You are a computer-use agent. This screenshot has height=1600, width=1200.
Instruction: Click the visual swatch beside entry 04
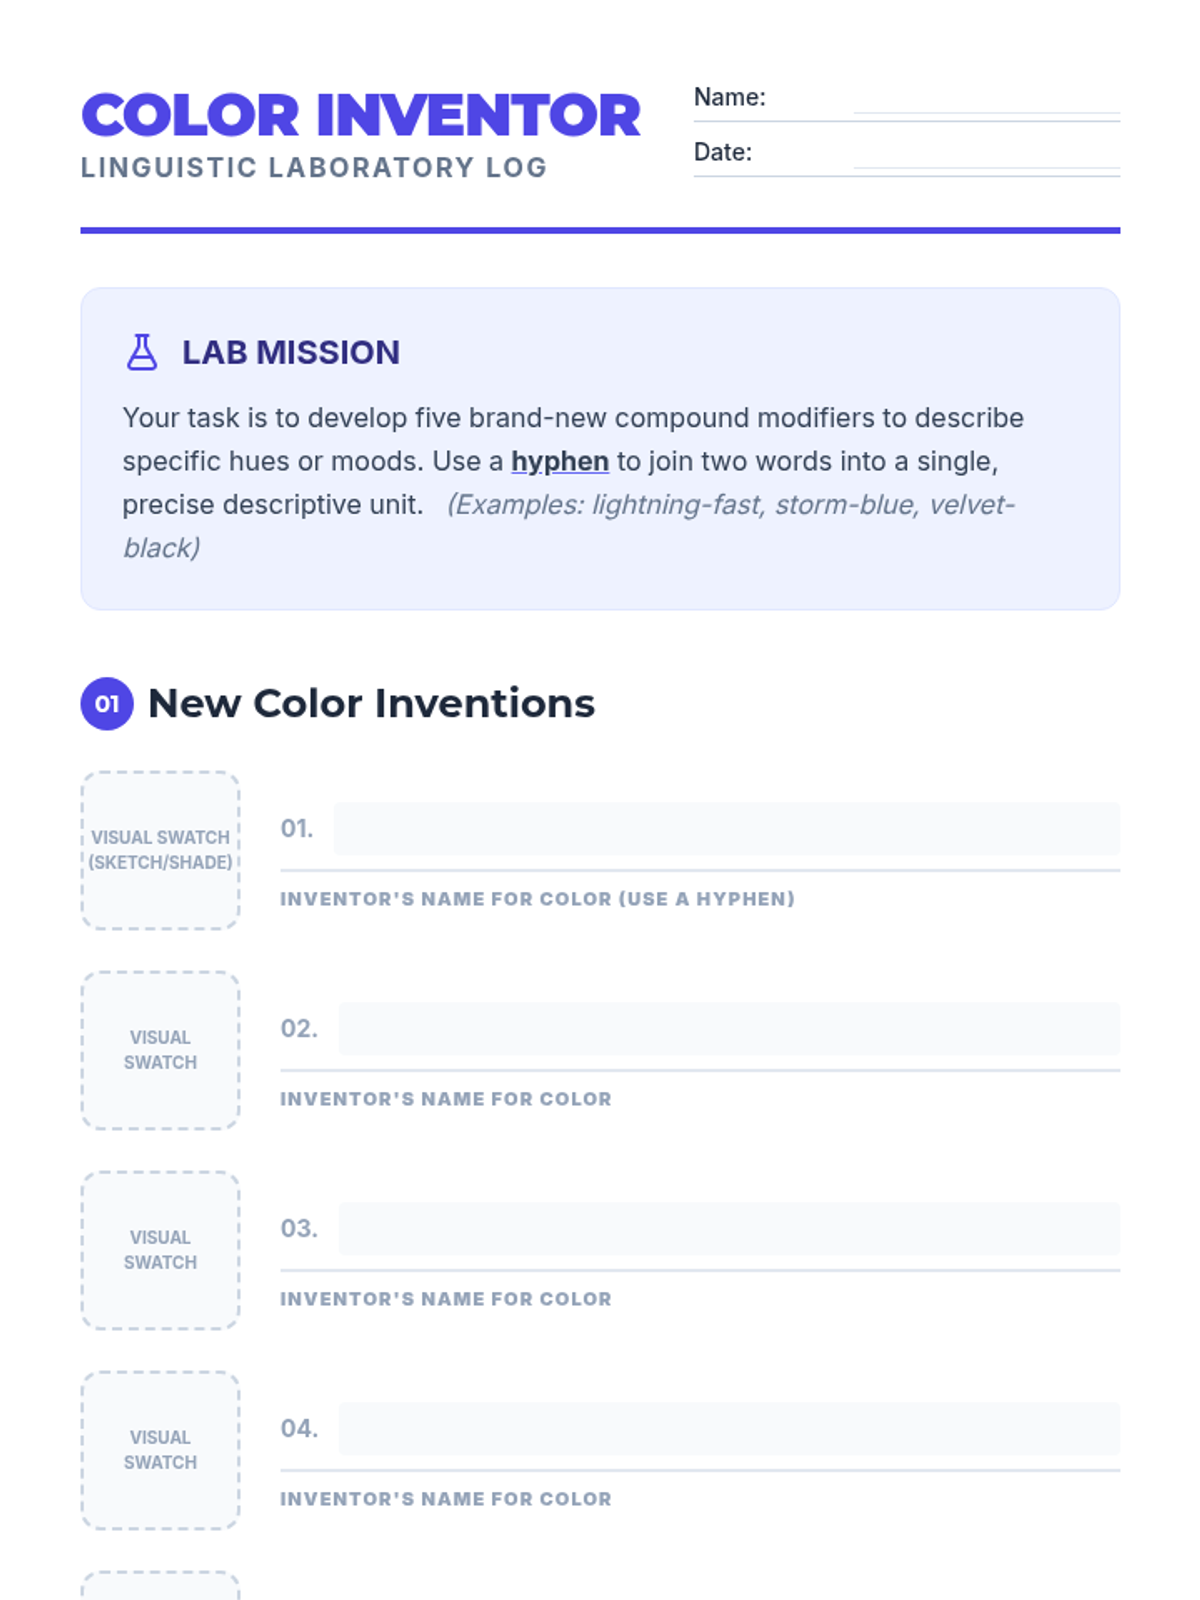tap(160, 1450)
